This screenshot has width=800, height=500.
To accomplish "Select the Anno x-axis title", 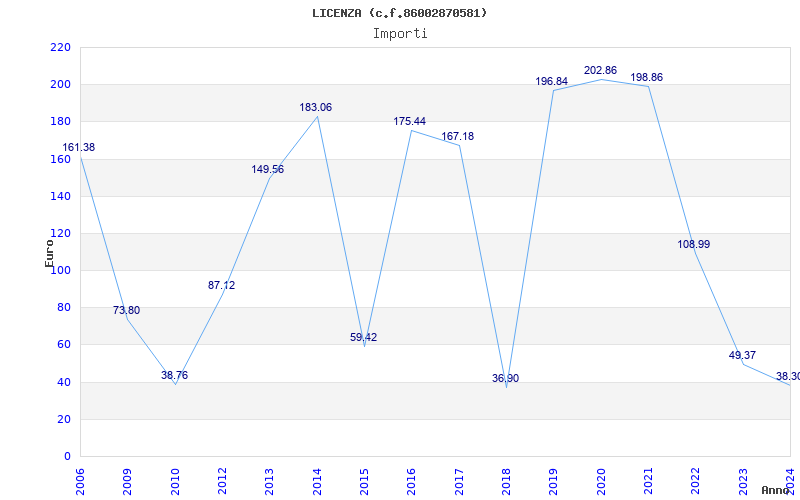I will click(x=775, y=490).
